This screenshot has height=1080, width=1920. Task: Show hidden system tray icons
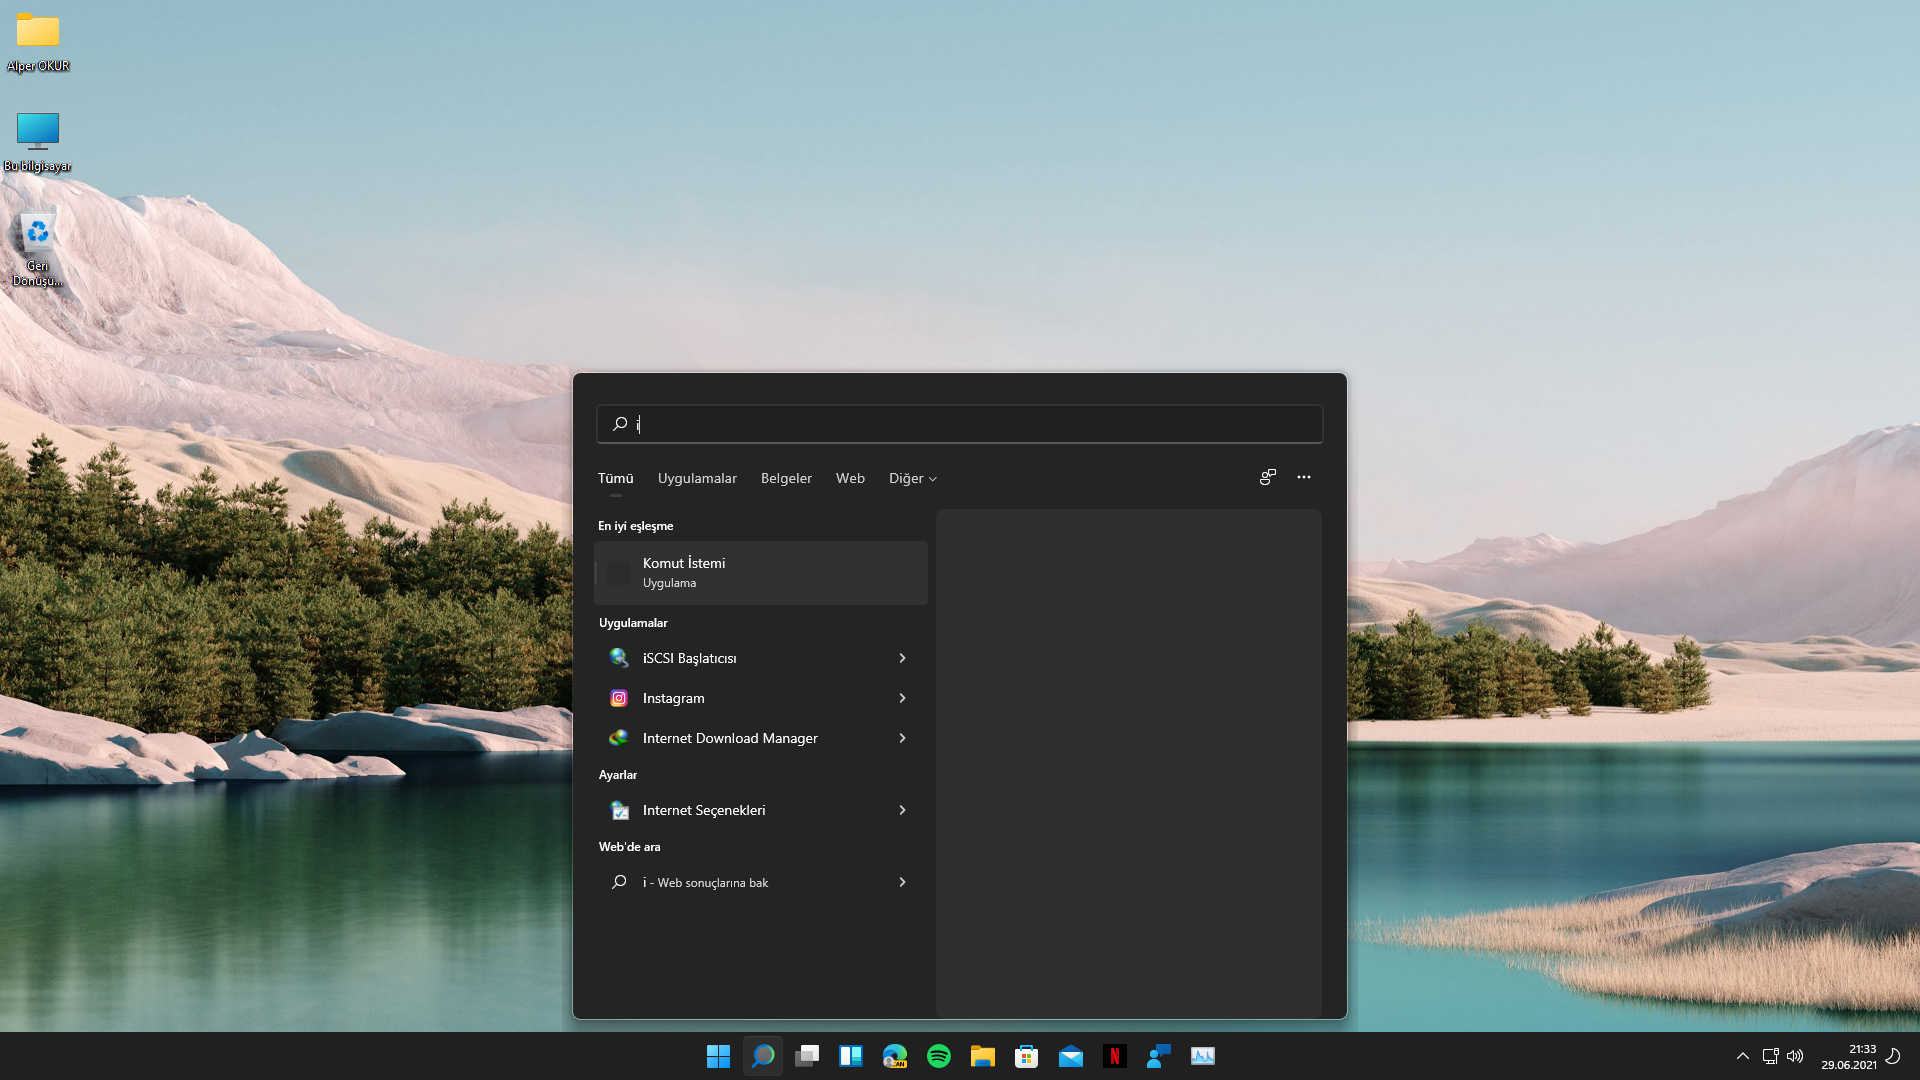tap(1743, 1056)
